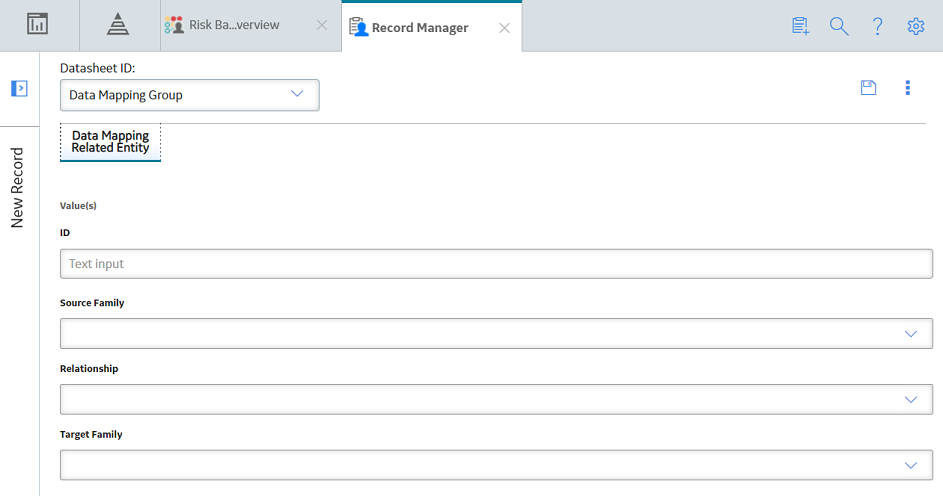
Task: Open the settings gear icon
Action: (x=916, y=26)
